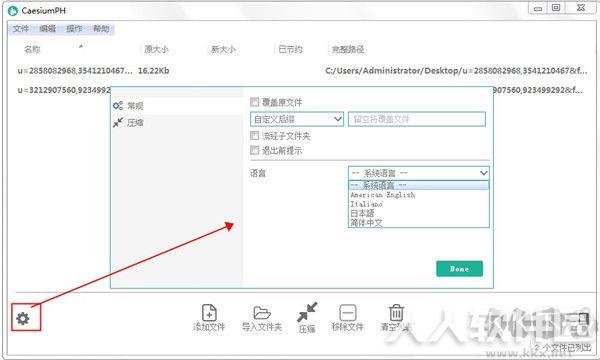Start compression with the 压缩 toolbar icon
The image size is (600, 360).
(307, 312)
